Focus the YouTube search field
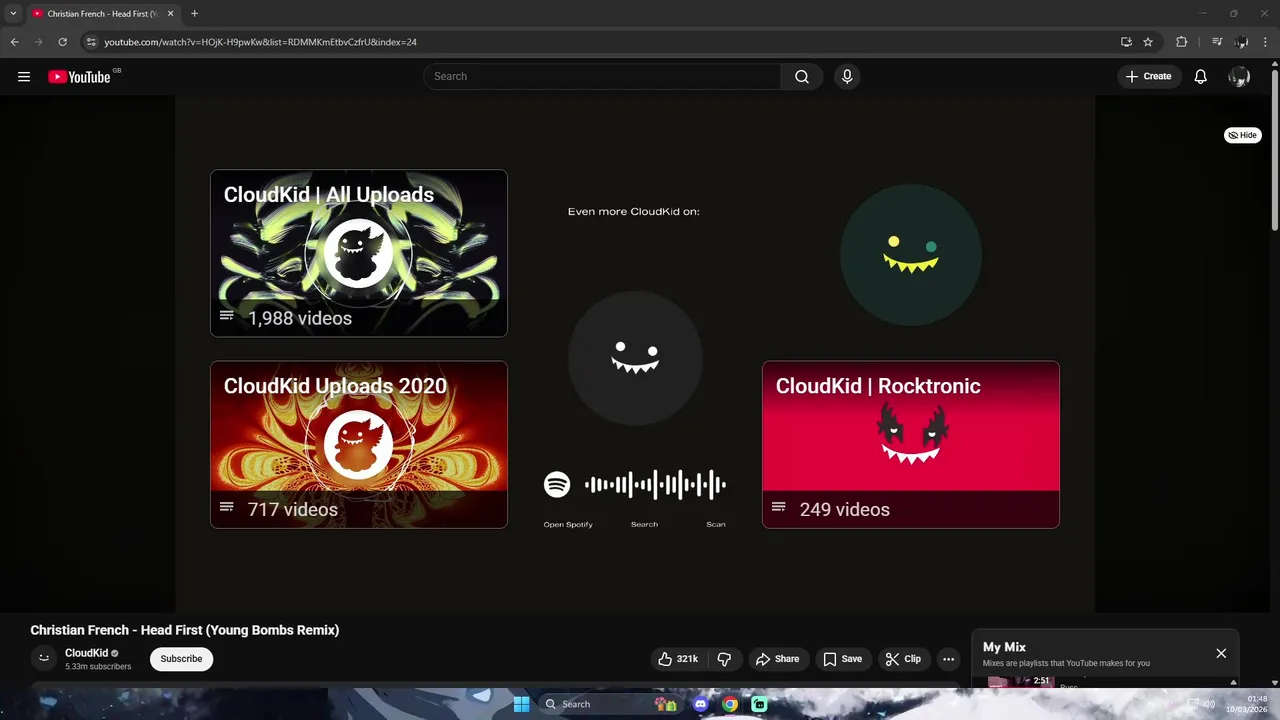Screen dimensions: 1280x720 point(603,76)
